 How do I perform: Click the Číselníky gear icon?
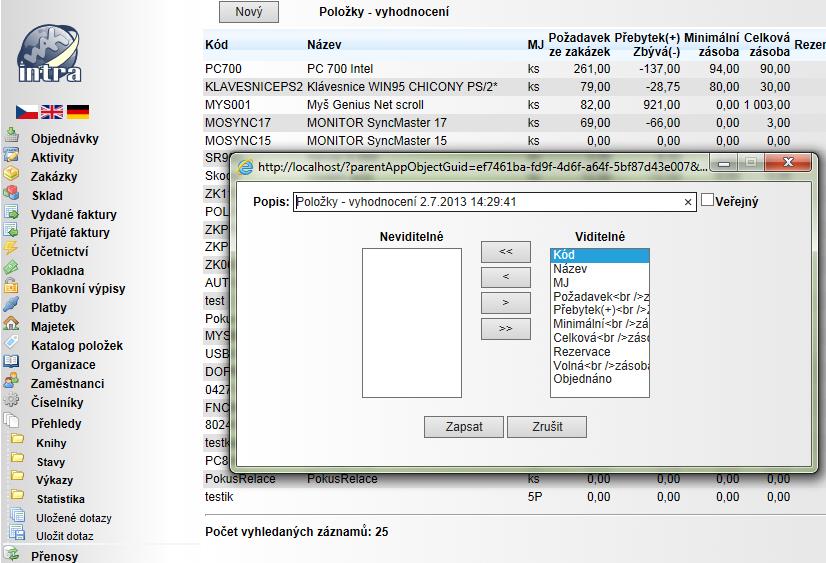[12, 402]
